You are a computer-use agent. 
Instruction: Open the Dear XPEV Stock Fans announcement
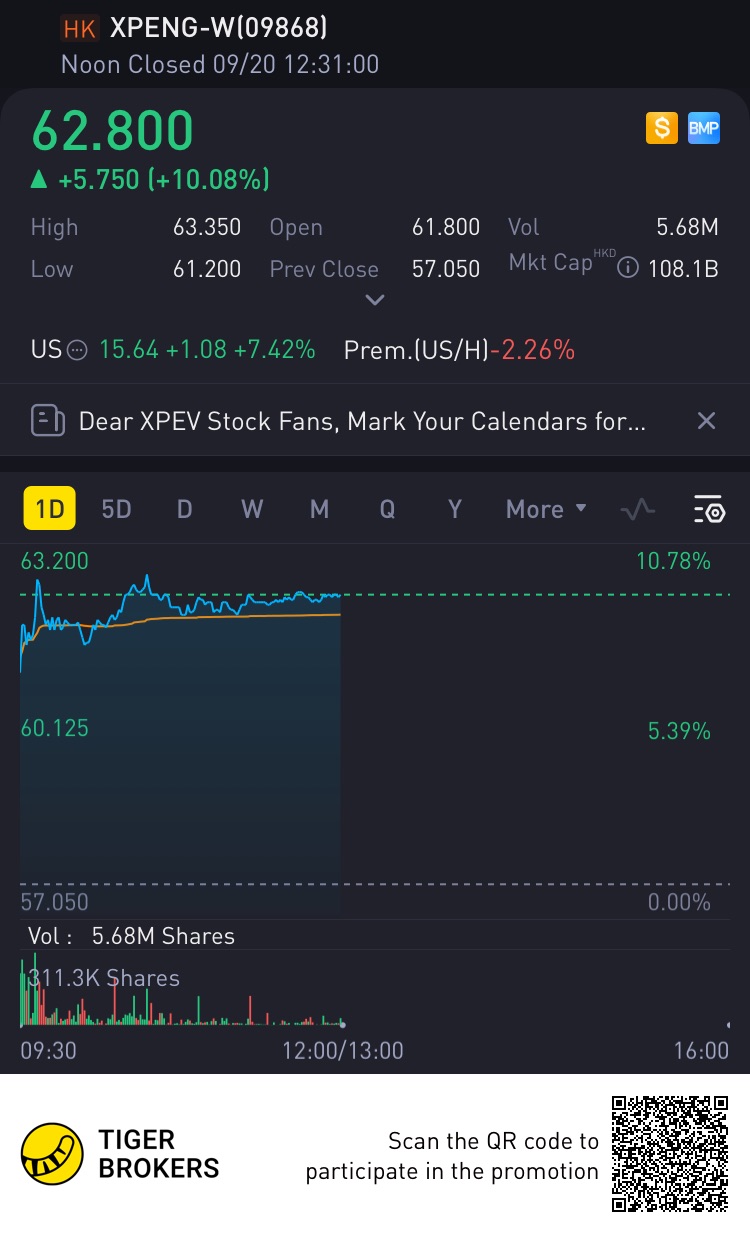pyautogui.click(x=362, y=421)
